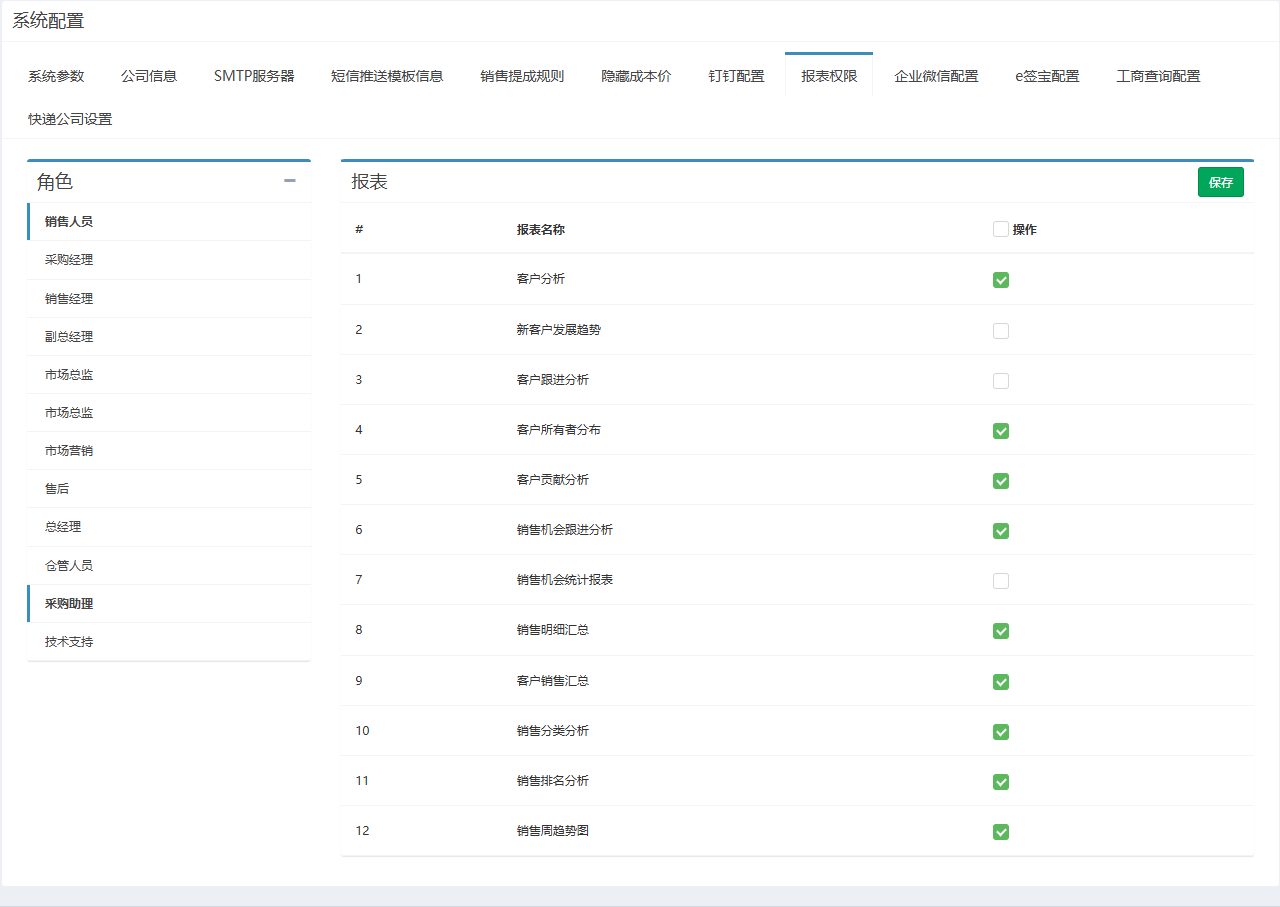This screenshot has width=1280, height=907.
Task: Toggle the 销售机会跟进分析 checkbox
Action: [1001, 530]
